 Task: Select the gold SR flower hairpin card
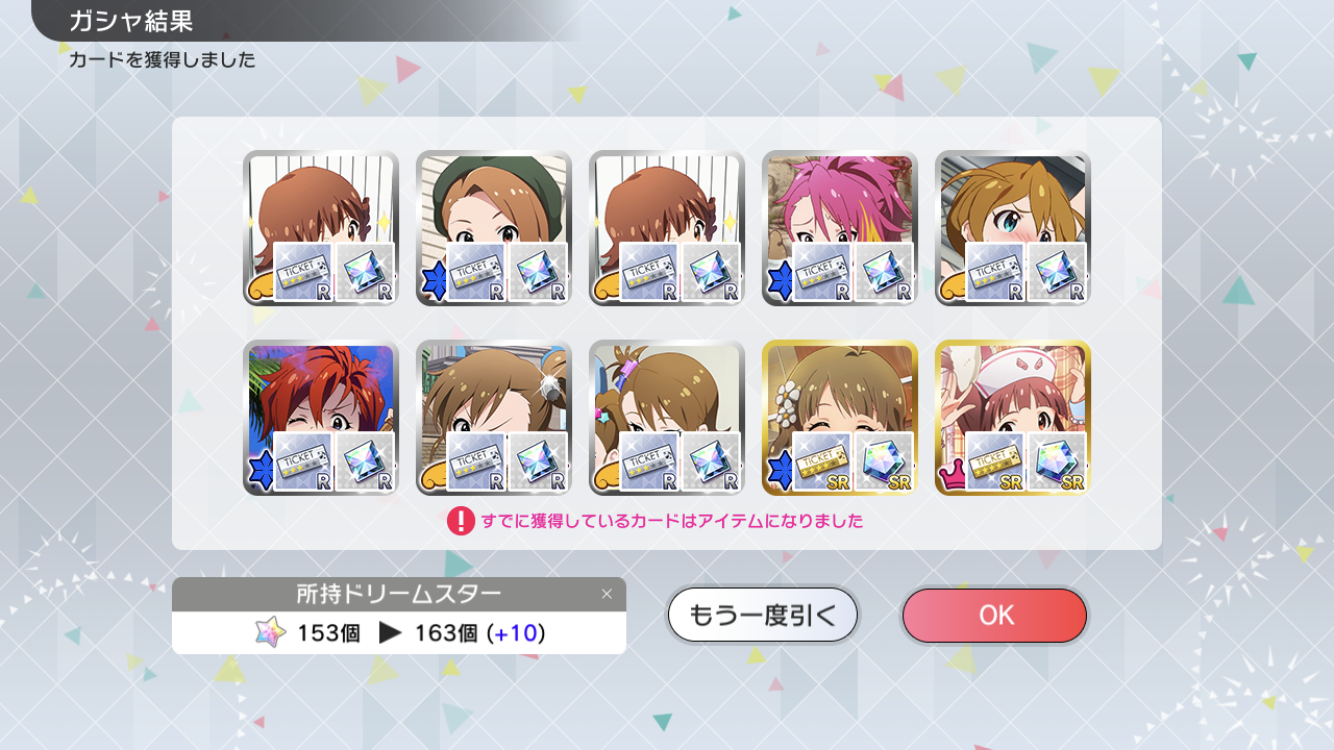tap(840, 418)
